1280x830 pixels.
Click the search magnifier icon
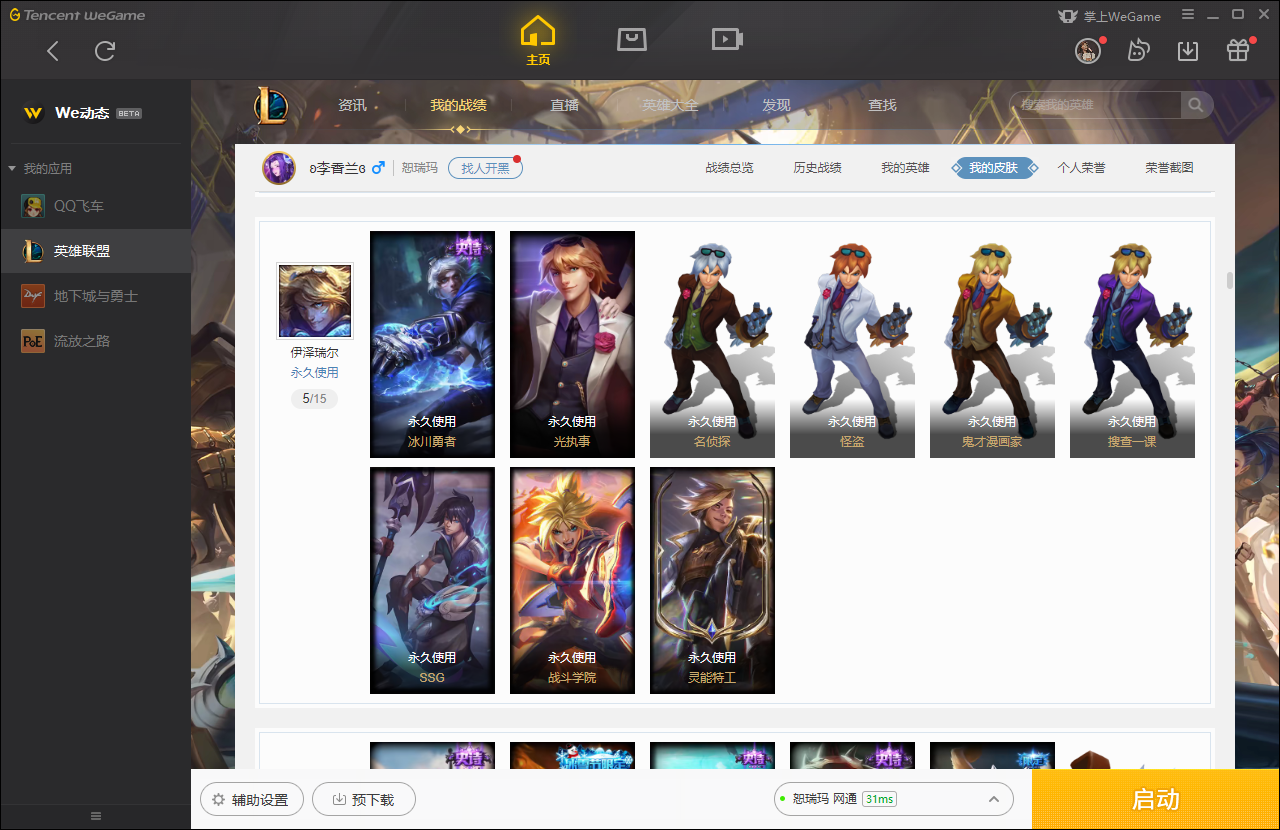(1196, 105)
